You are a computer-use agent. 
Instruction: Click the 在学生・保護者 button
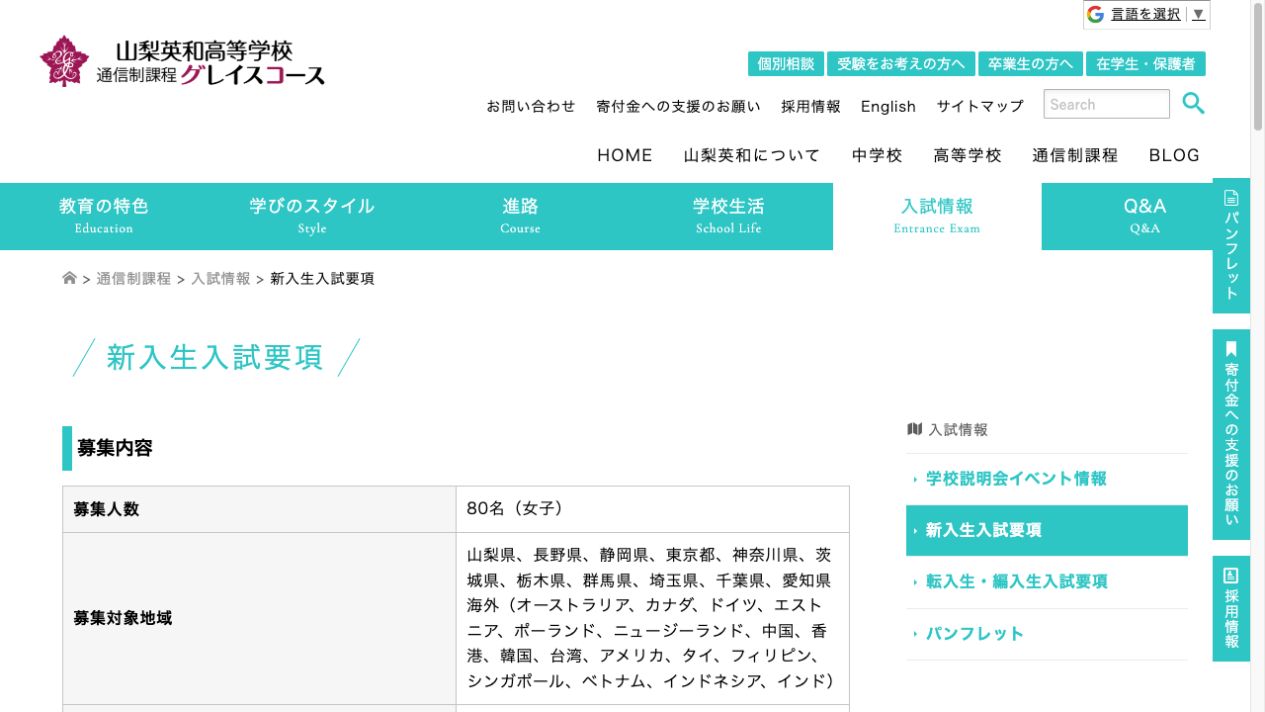coord(1146,64)
